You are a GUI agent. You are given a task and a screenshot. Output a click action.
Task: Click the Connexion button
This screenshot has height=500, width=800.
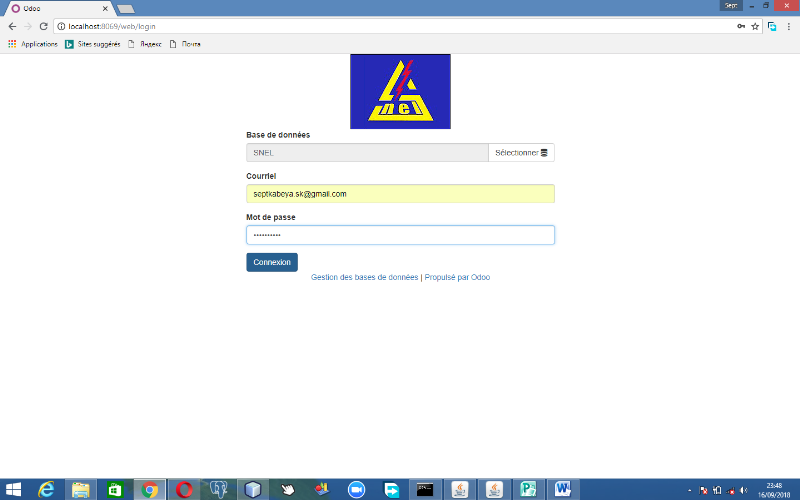[272, 262]
